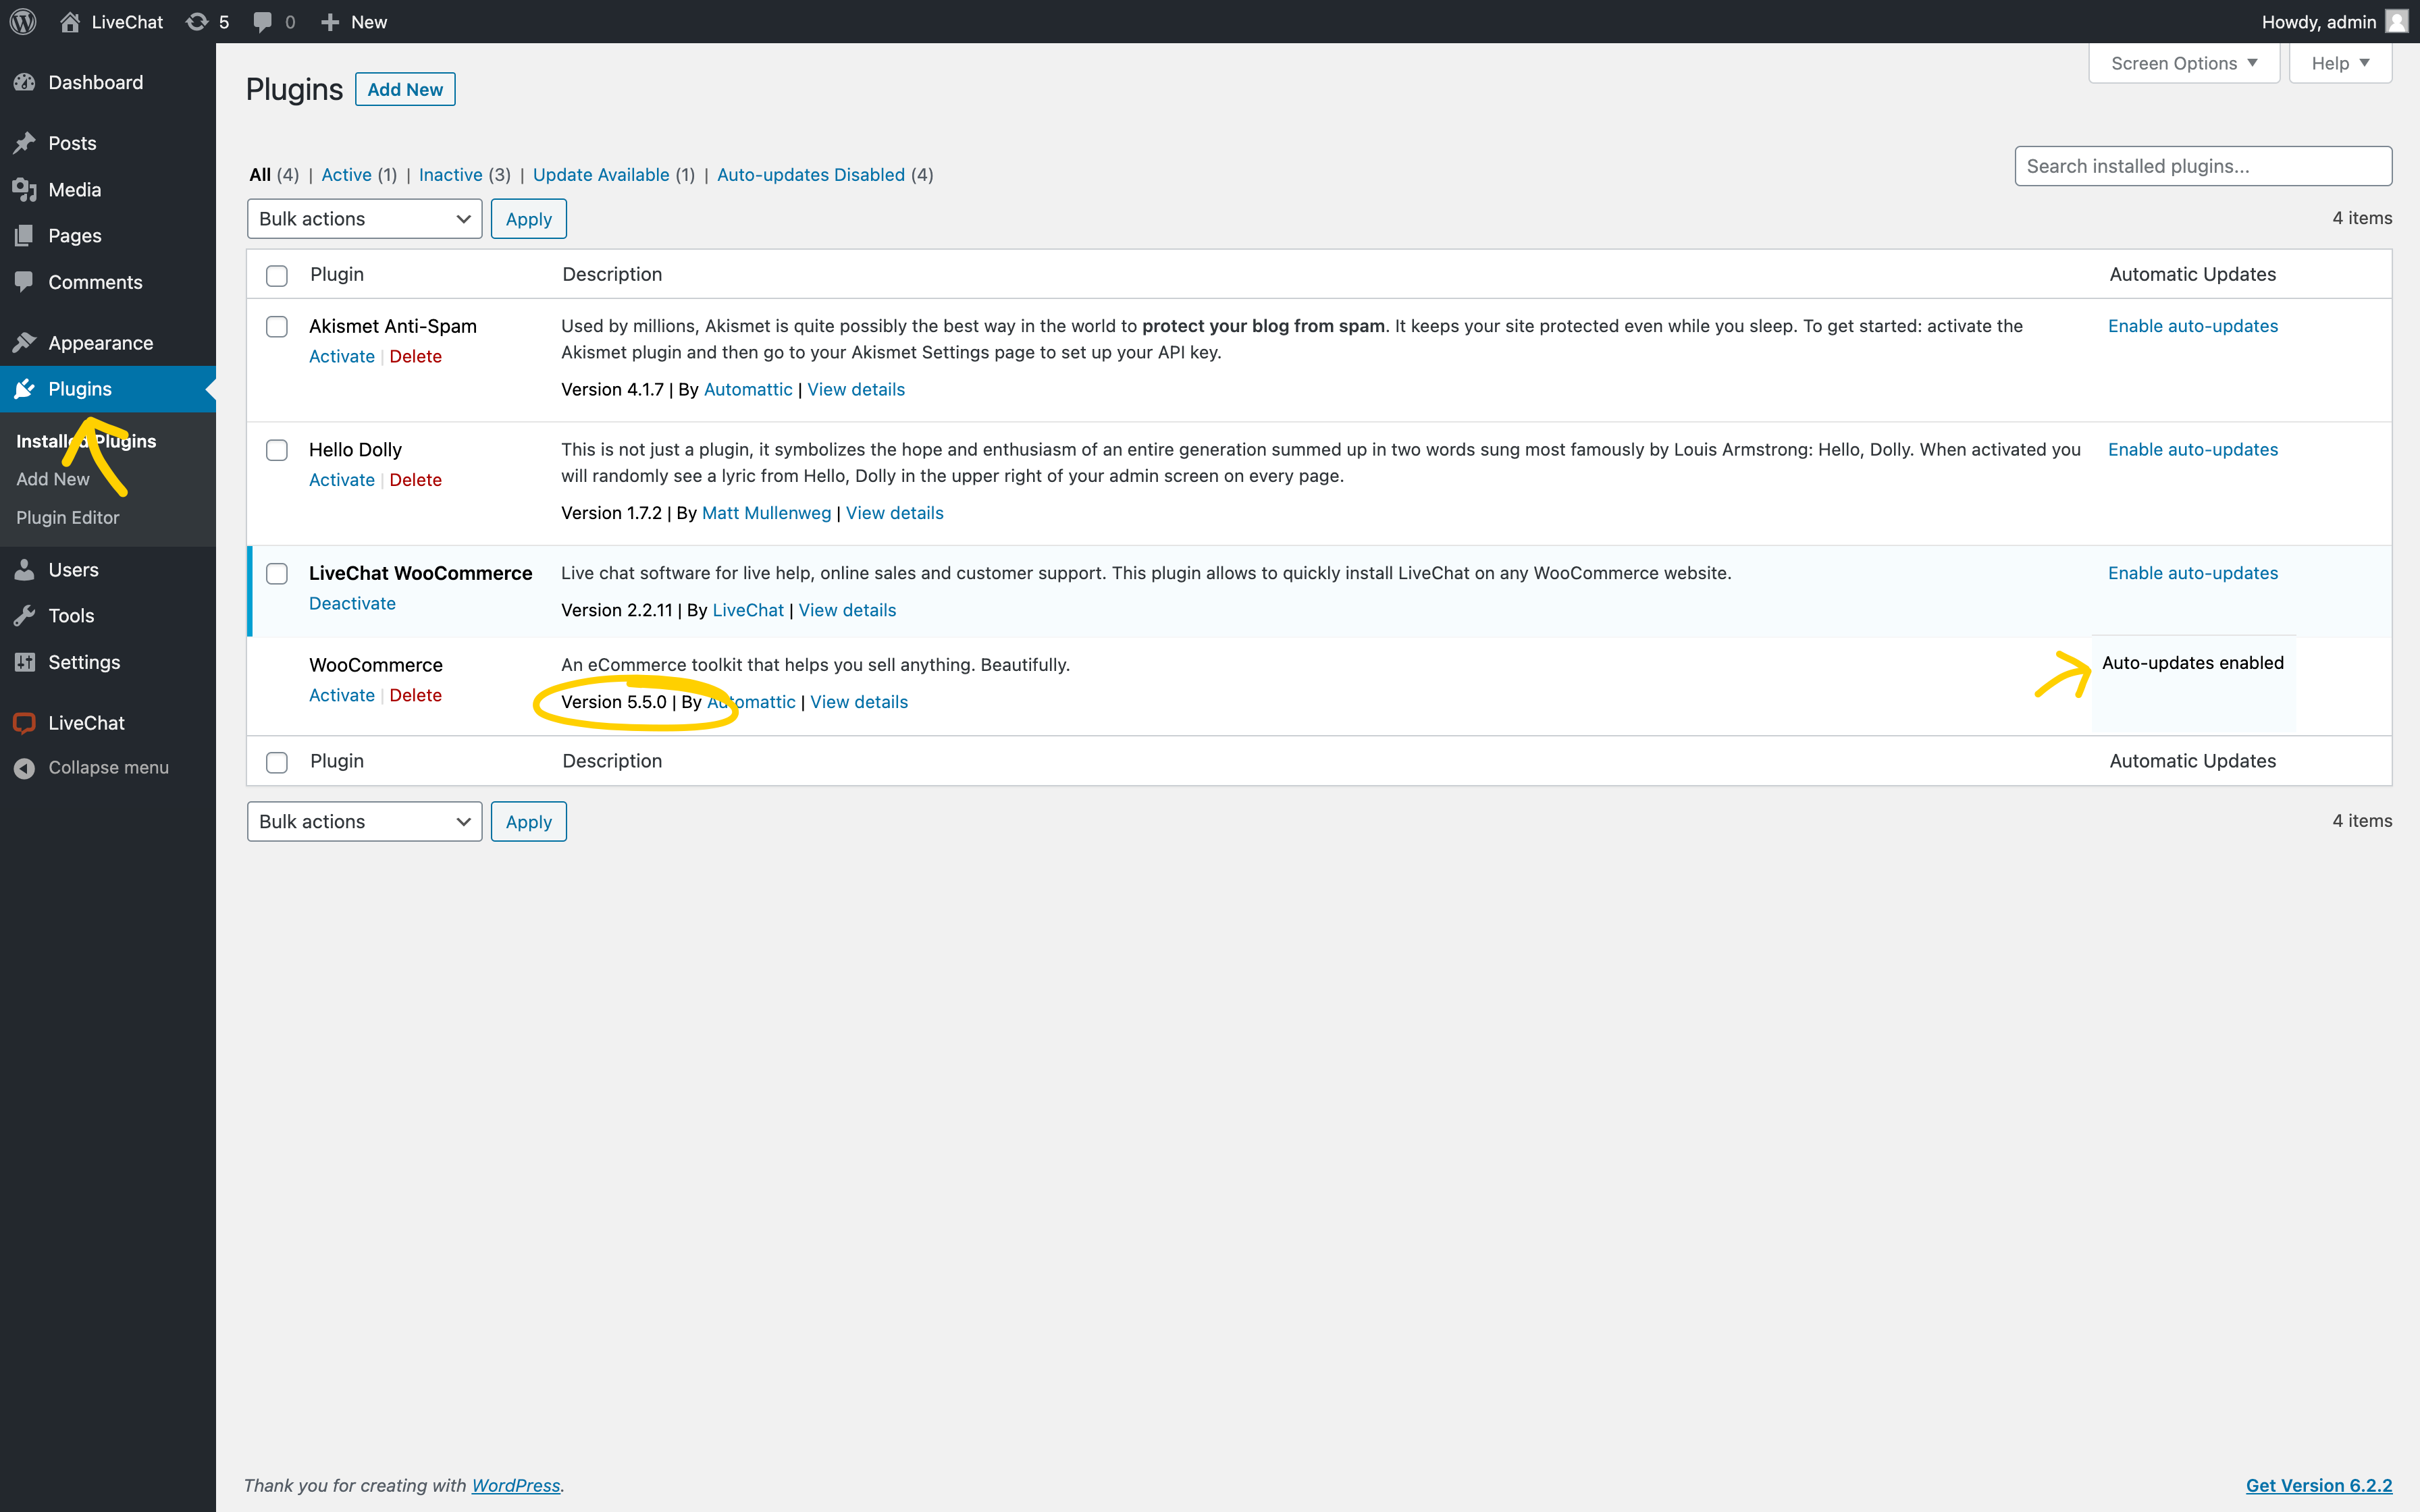Filter by Active plugins

tap(346, 175)
